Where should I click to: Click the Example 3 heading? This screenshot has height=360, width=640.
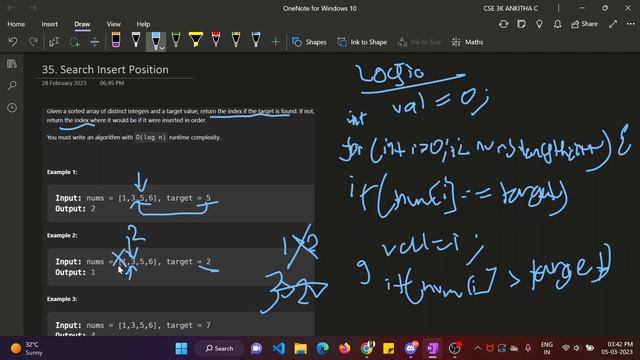62,299
